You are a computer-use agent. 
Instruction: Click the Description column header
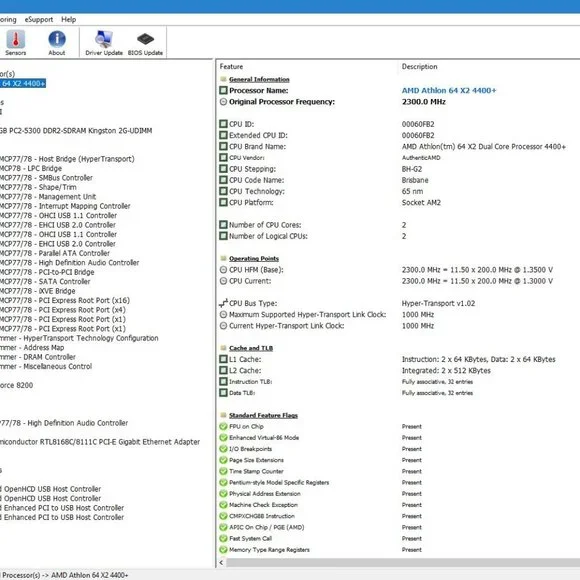click(419, 67)
